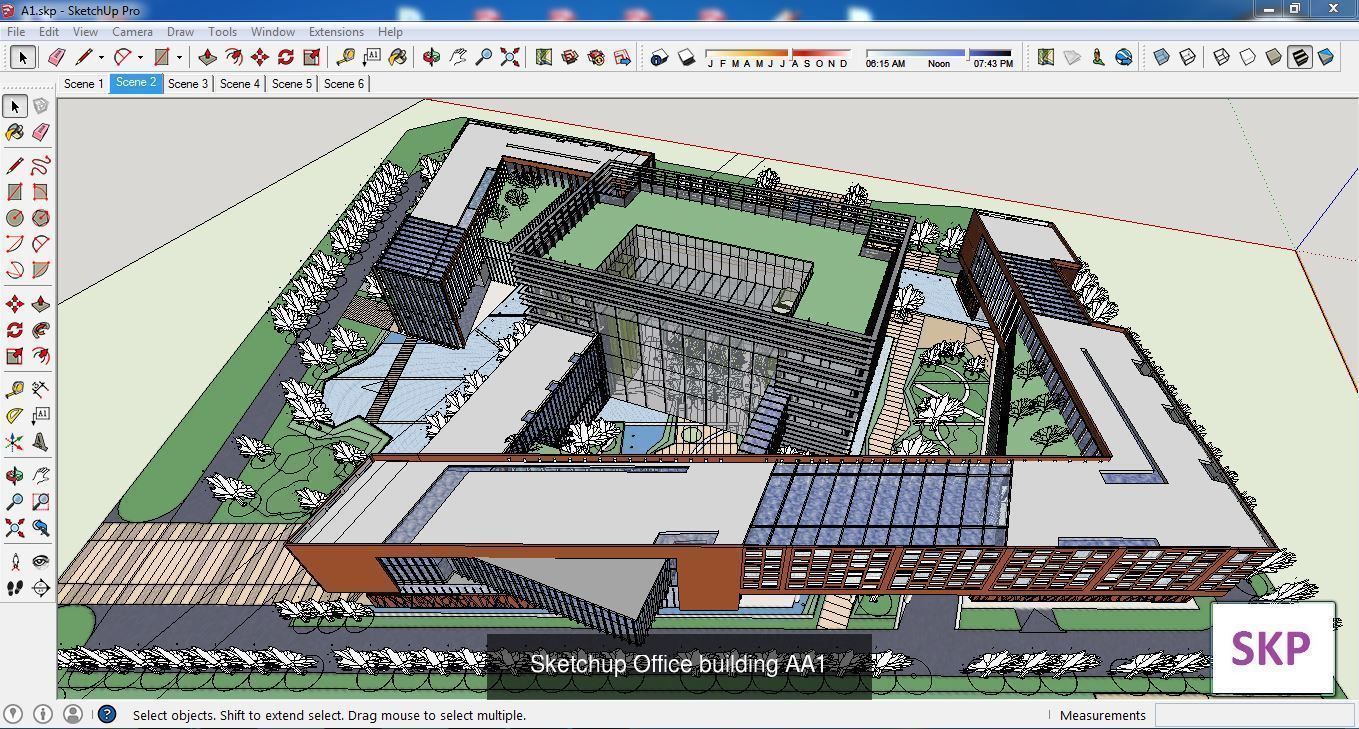Image resolution: width=1359 pixels, height=729 pixels.
Task: Select Orbit tool in top toolbar
Action: coord(432,57)
